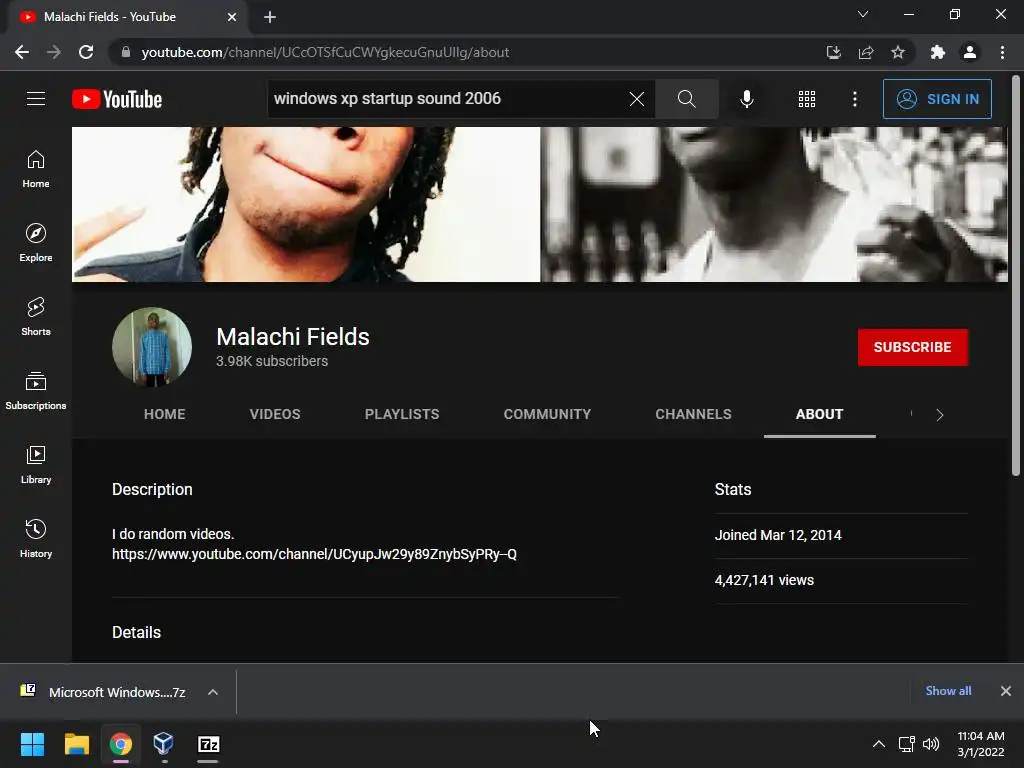Open Chrome extensions puzzle icon
1024x768 pixels.
pos(938,52)
